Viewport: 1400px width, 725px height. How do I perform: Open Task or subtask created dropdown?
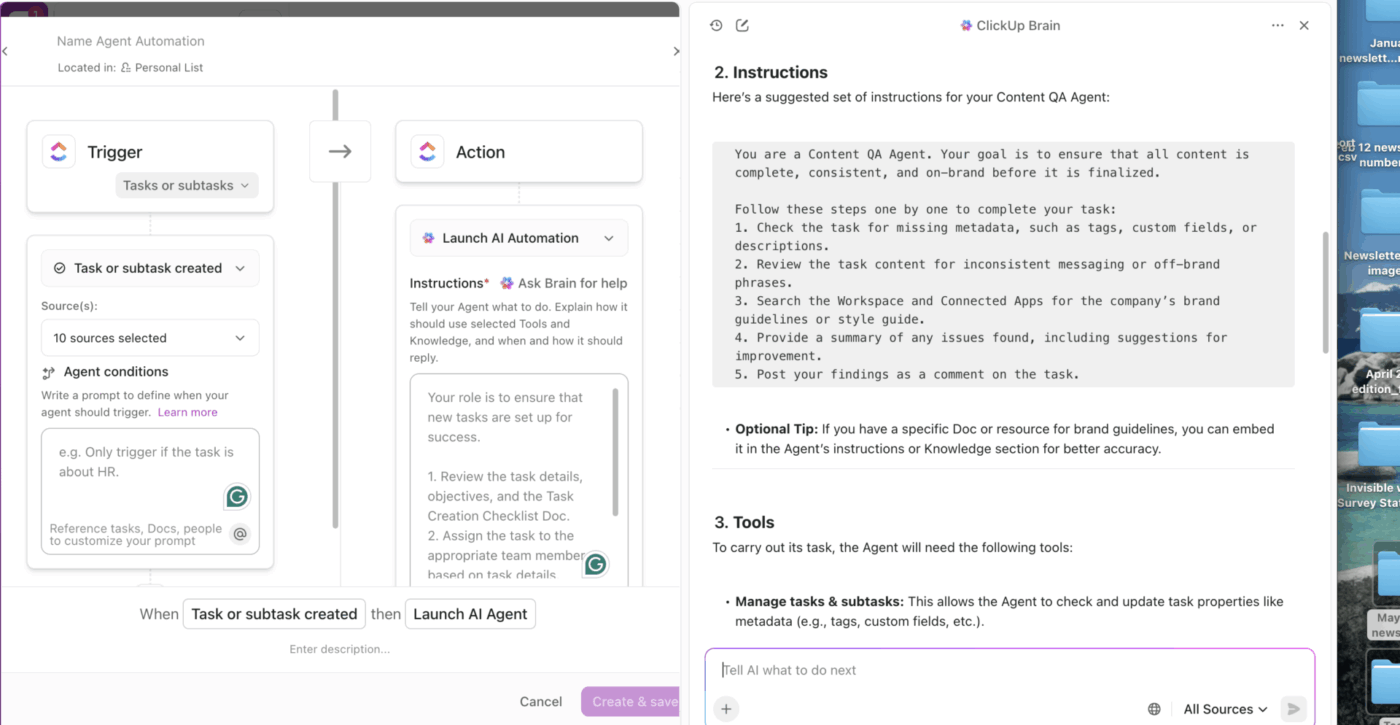pos(150,268)
